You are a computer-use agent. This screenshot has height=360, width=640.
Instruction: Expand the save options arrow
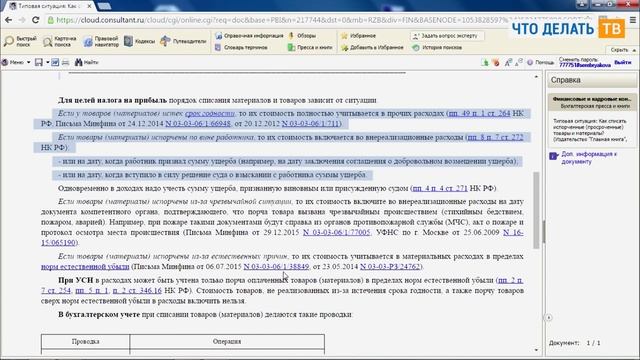[x=47, y=62]
